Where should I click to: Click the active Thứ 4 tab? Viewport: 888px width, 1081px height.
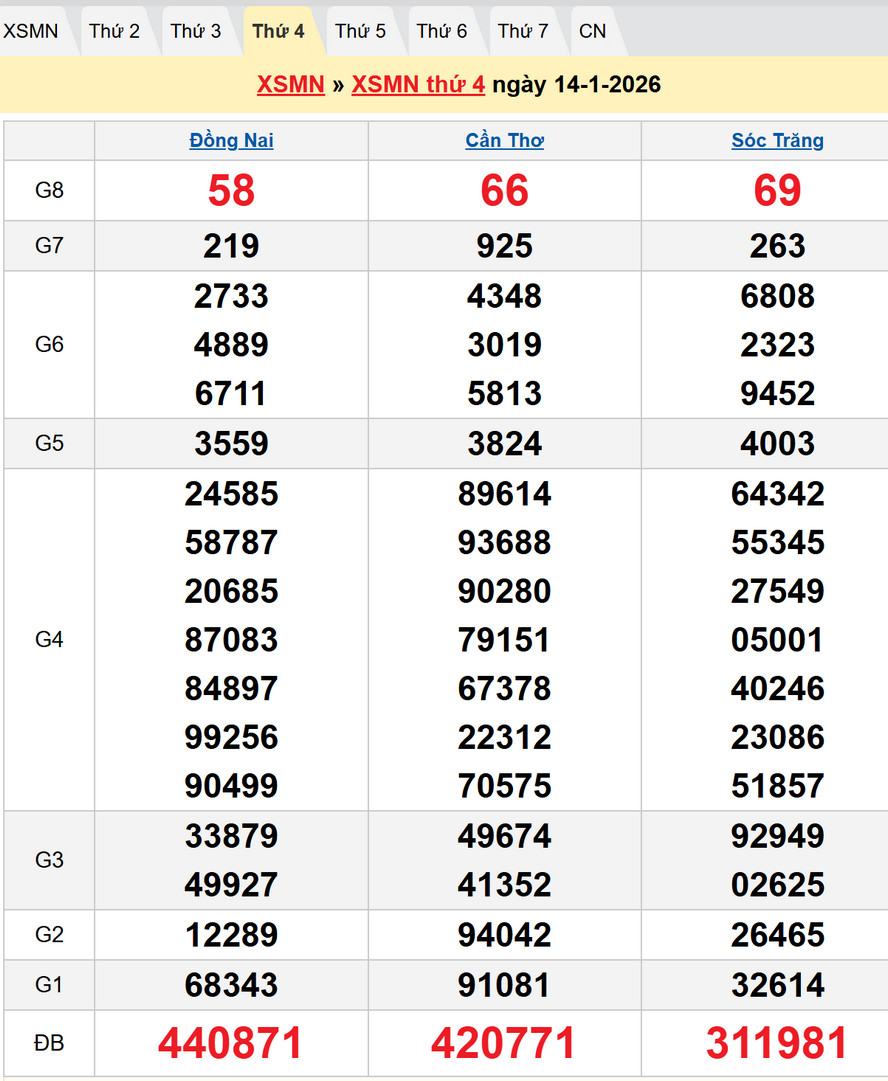278,31
